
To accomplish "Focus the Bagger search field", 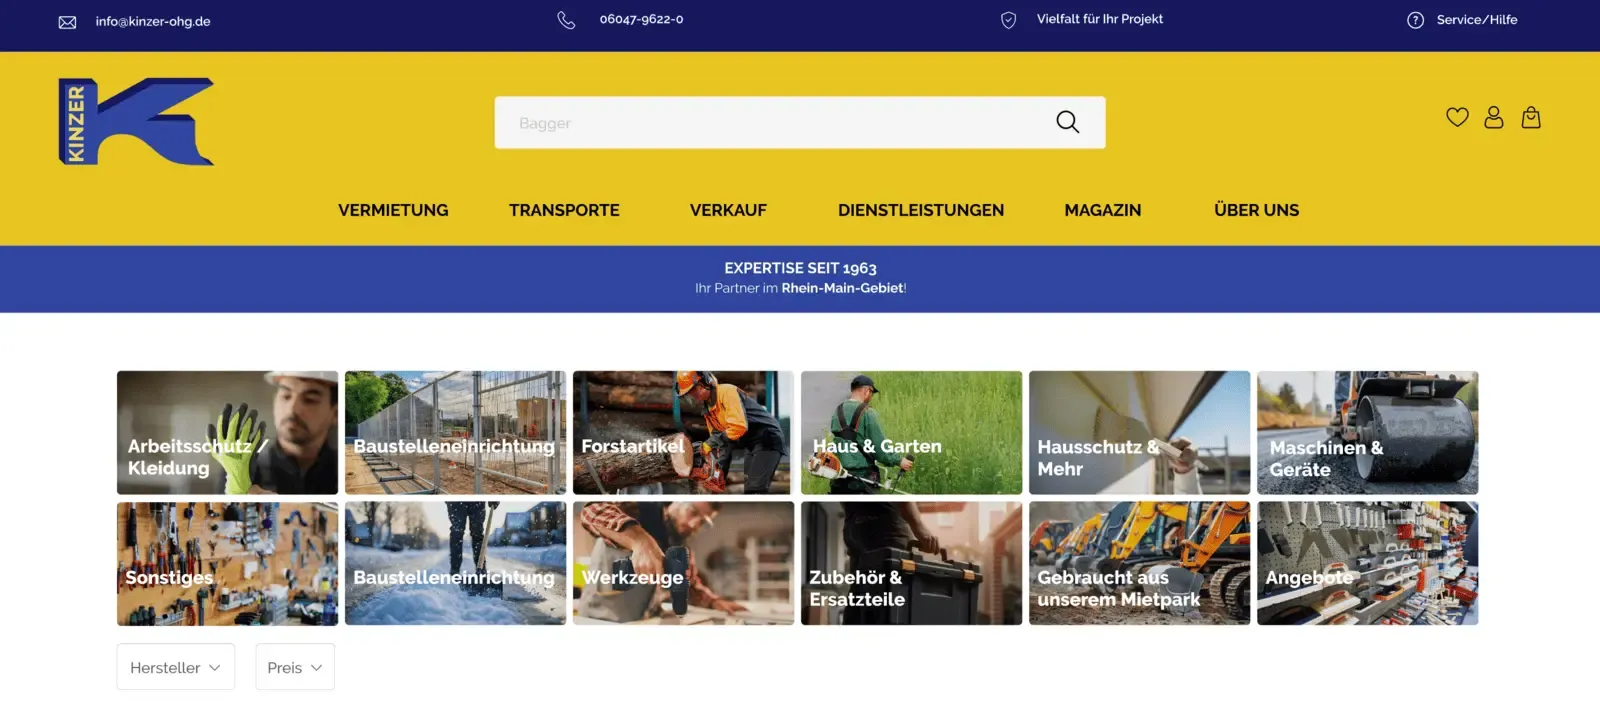I will [770, 123].
